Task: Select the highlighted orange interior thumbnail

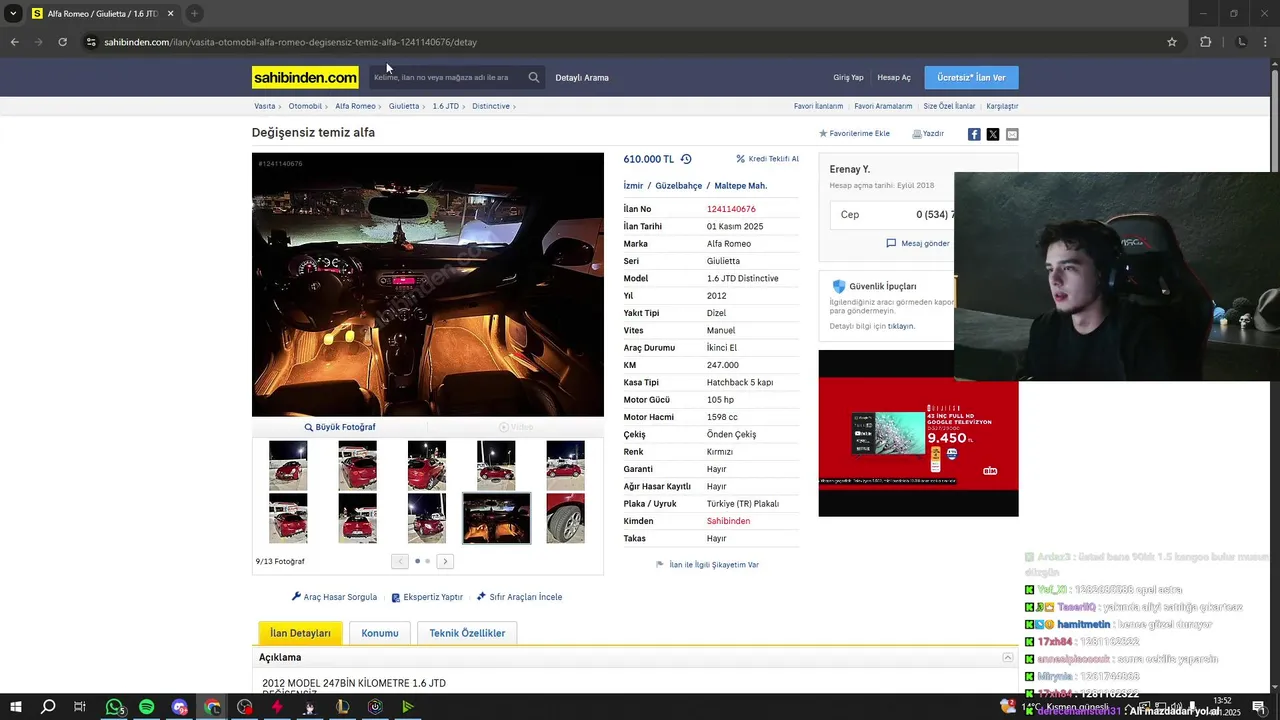Action: point(496,518)
